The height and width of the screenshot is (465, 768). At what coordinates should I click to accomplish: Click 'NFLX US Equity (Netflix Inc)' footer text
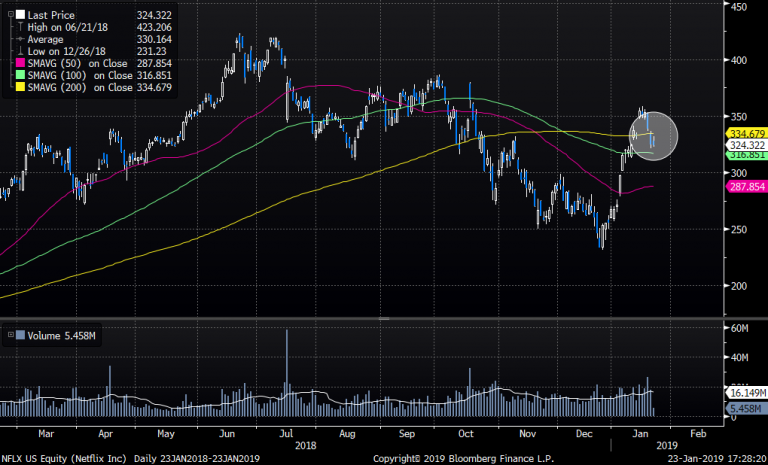click(64, 459)
